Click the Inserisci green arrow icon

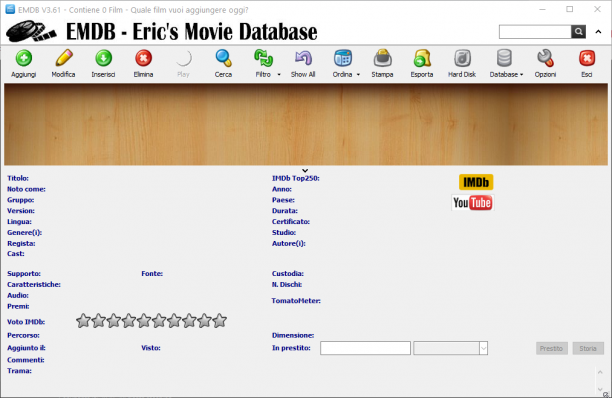tap(103, 58)
